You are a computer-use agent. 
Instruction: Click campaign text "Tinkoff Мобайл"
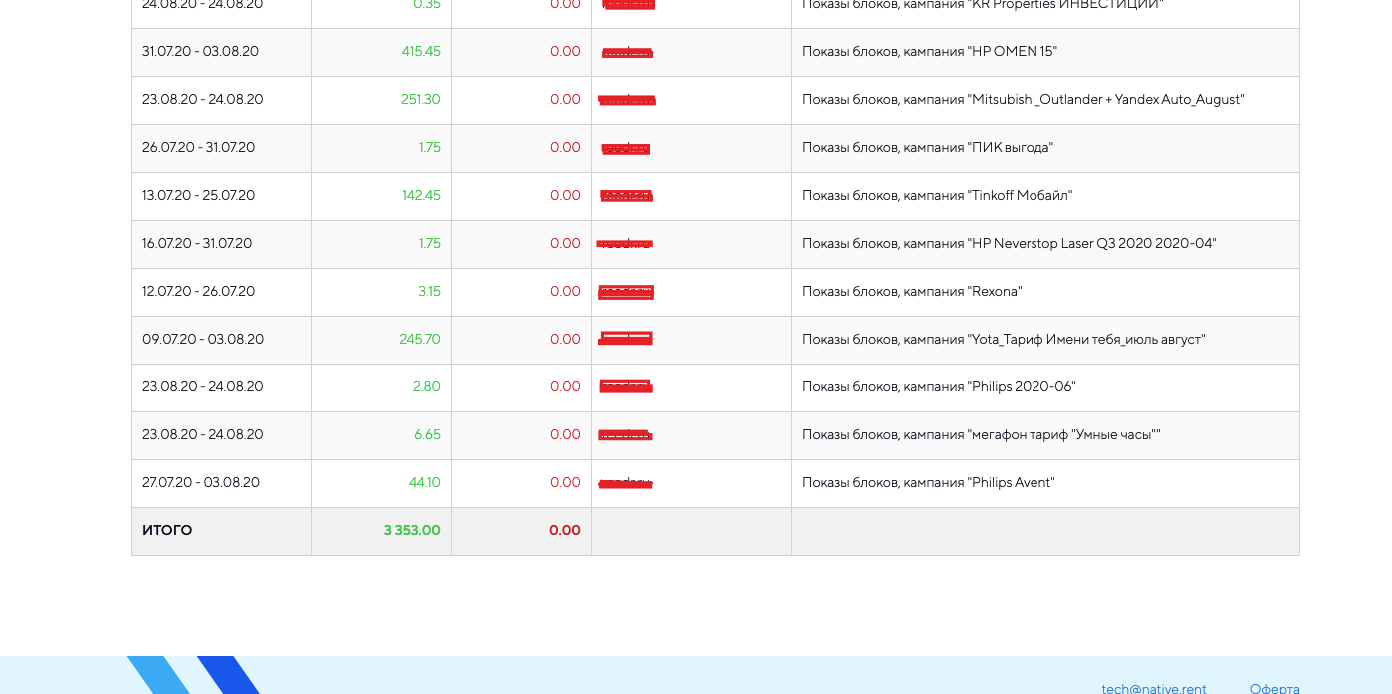pos(1020,195)
